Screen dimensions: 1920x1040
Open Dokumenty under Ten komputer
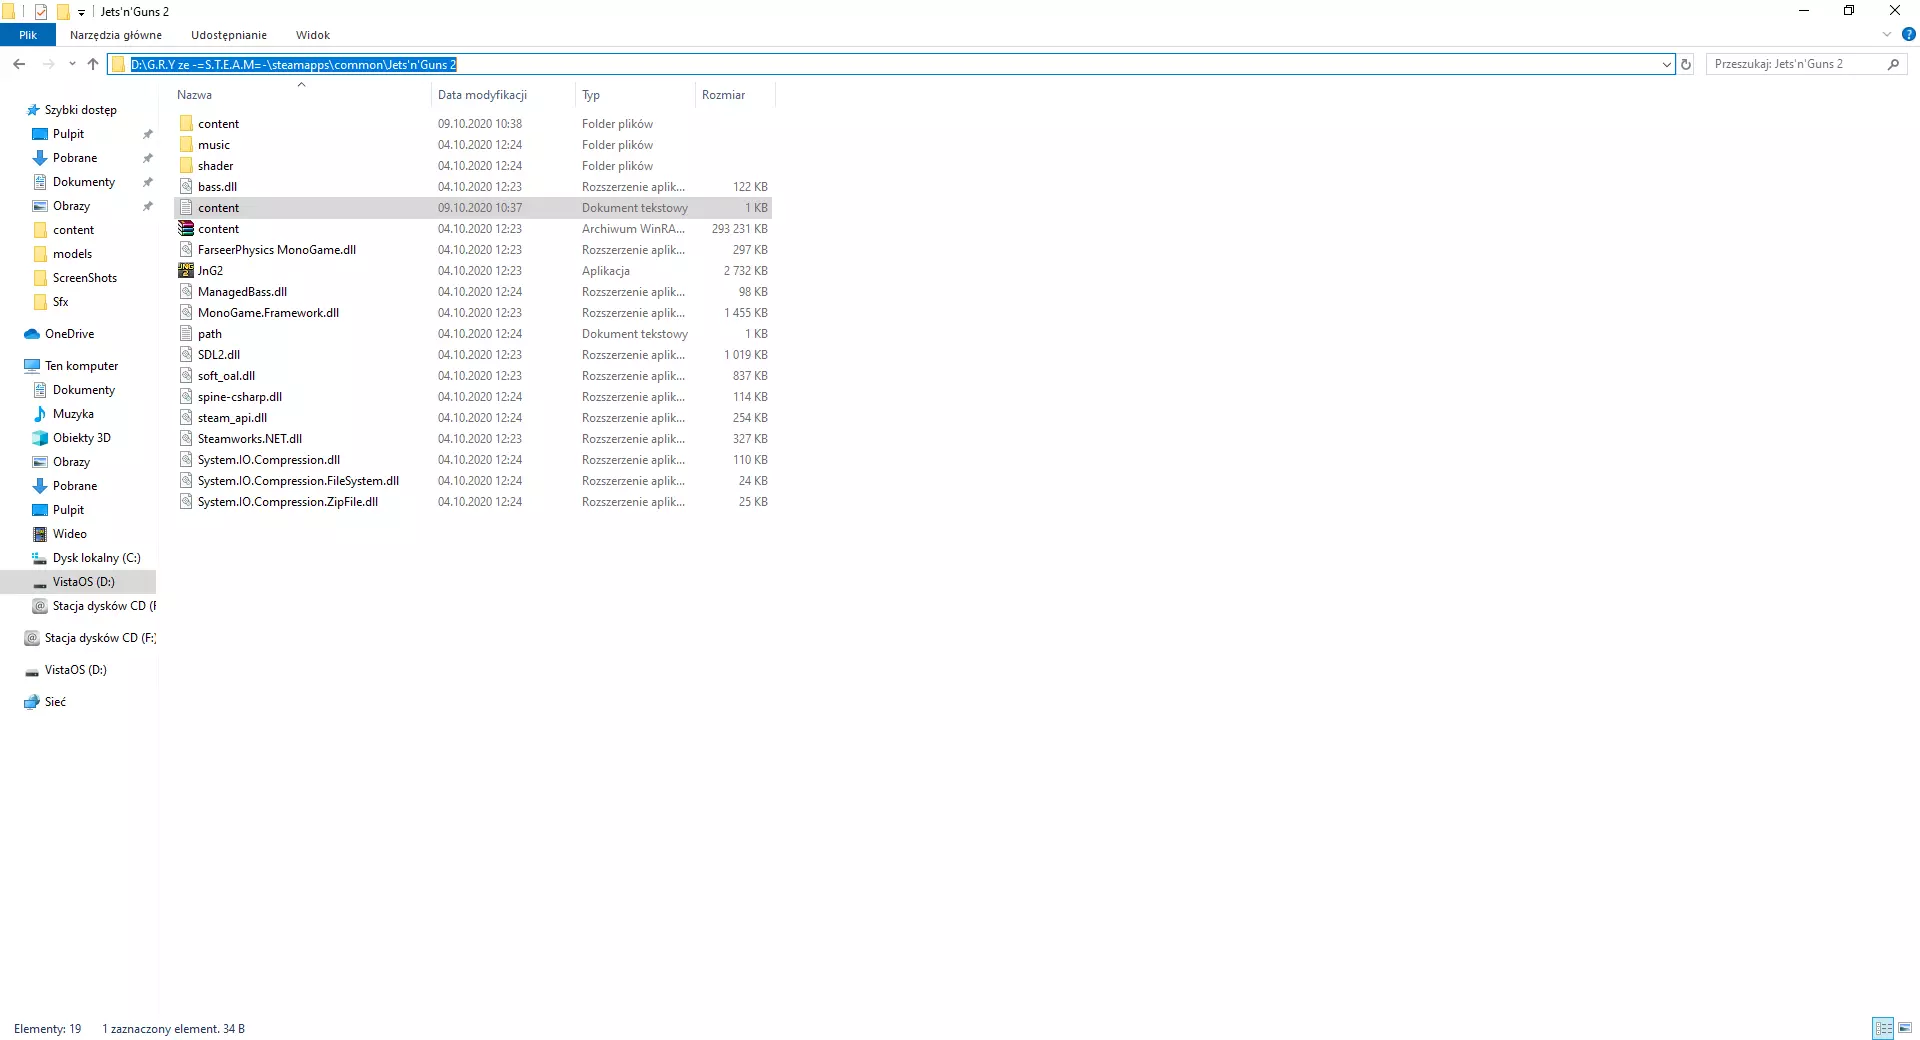pos(84,390)
